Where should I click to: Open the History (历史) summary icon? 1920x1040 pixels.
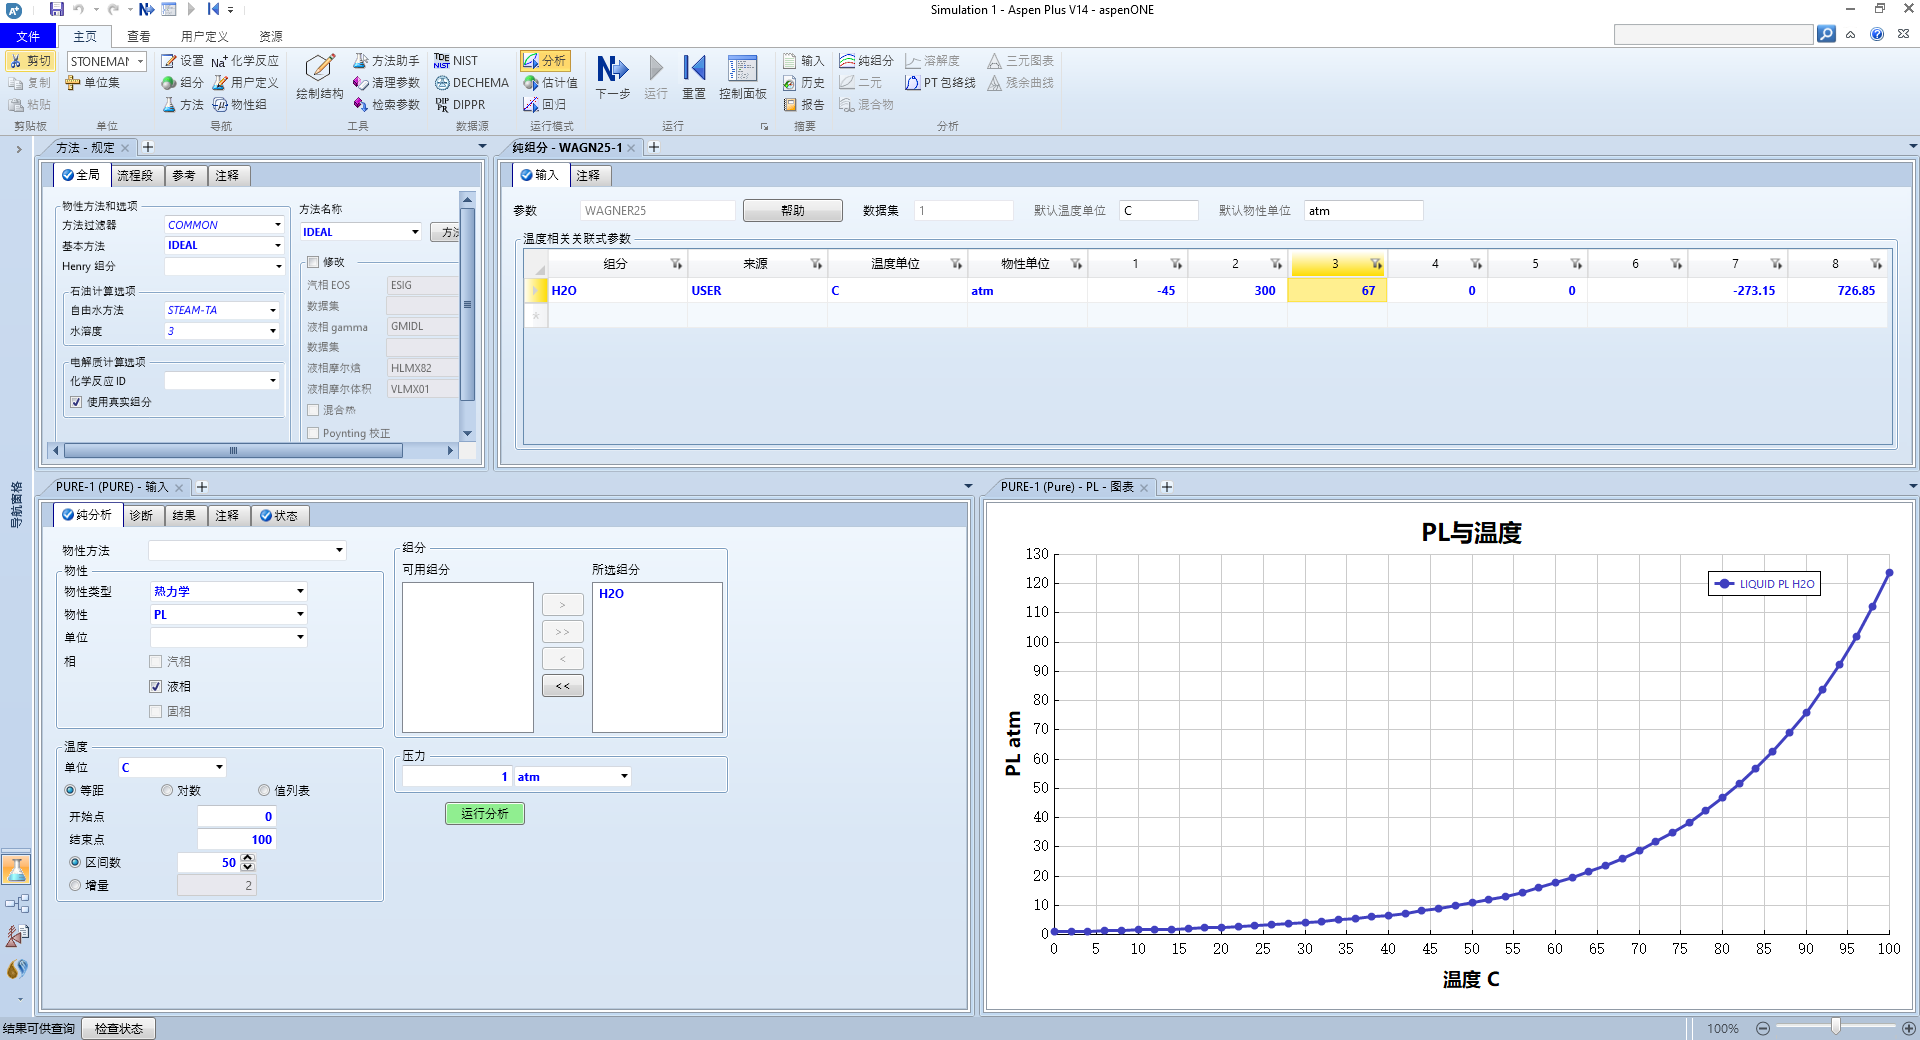[x=804, y=83]
